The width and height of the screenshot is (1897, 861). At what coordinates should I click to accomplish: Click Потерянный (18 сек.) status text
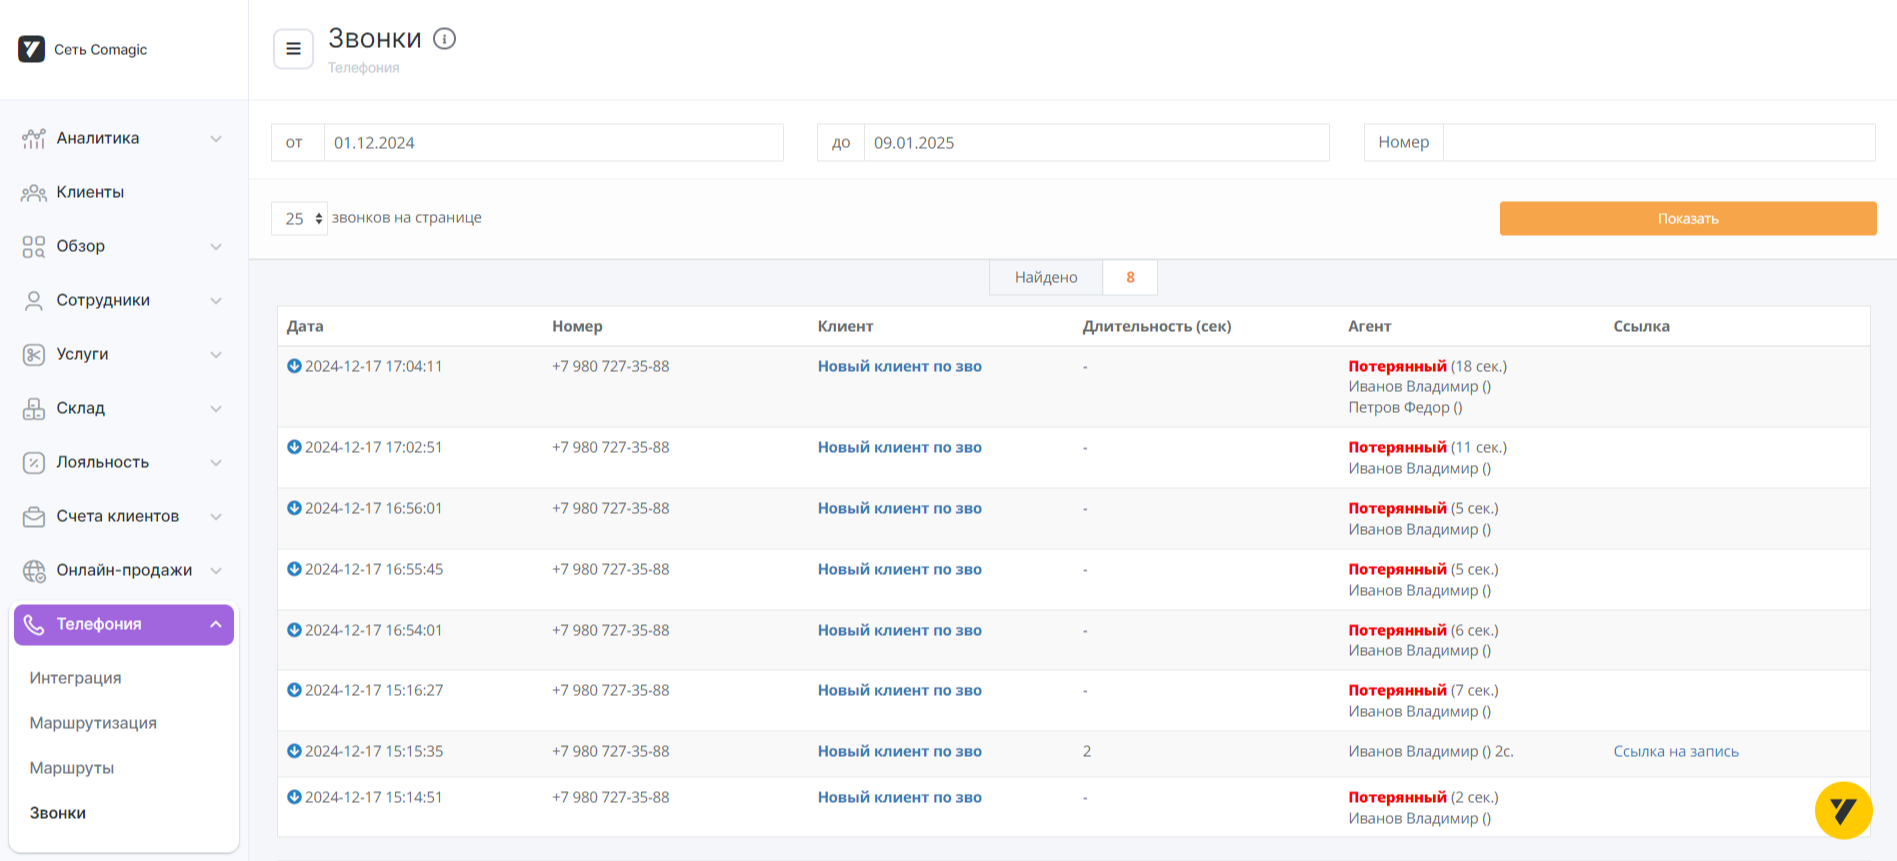pos(1428,366)
